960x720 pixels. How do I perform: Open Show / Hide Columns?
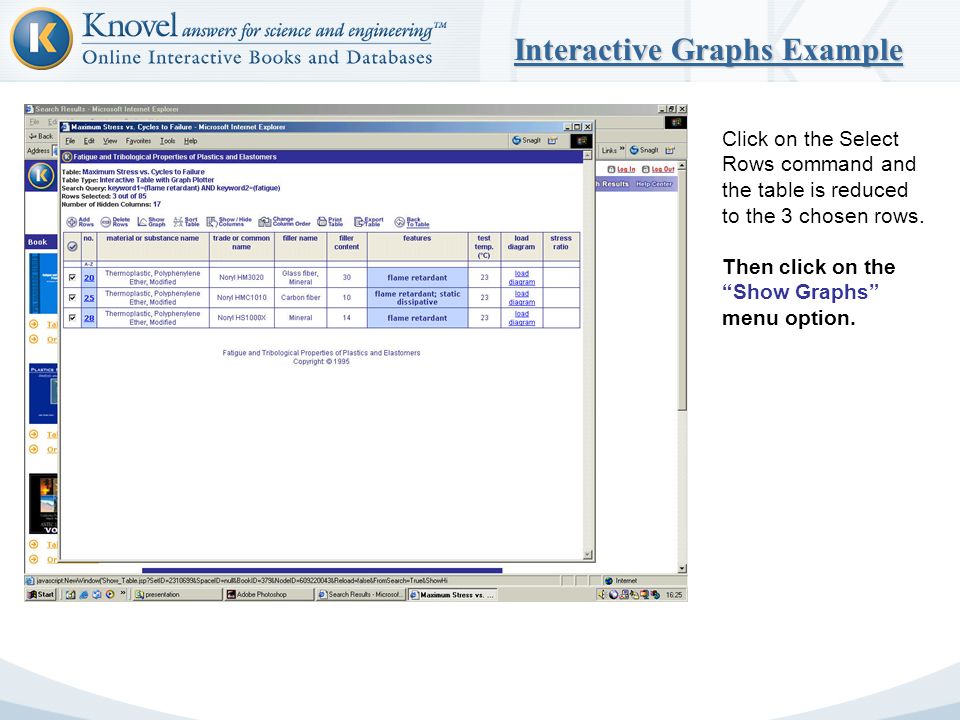tap(229, 222)
